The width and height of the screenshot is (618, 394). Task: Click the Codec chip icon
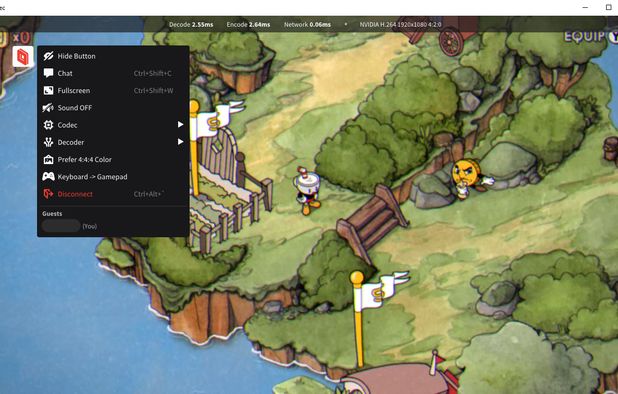coord(48,125)
